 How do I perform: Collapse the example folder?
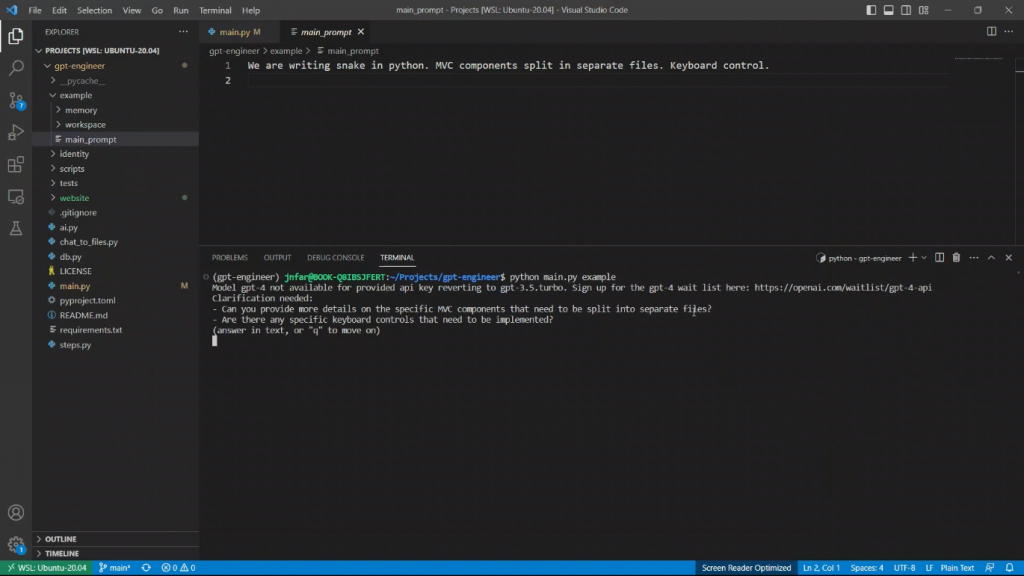tap(76, 95)
